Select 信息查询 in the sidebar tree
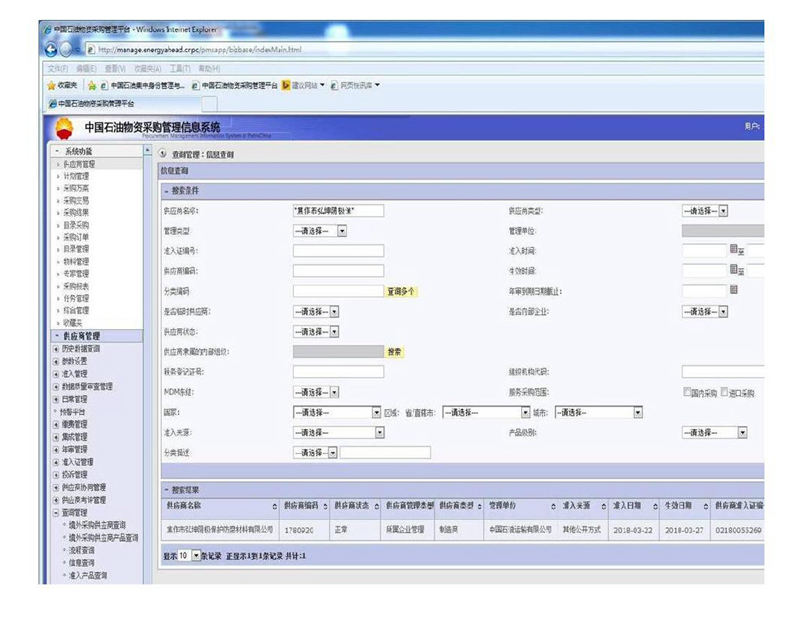 click(82, 563)
